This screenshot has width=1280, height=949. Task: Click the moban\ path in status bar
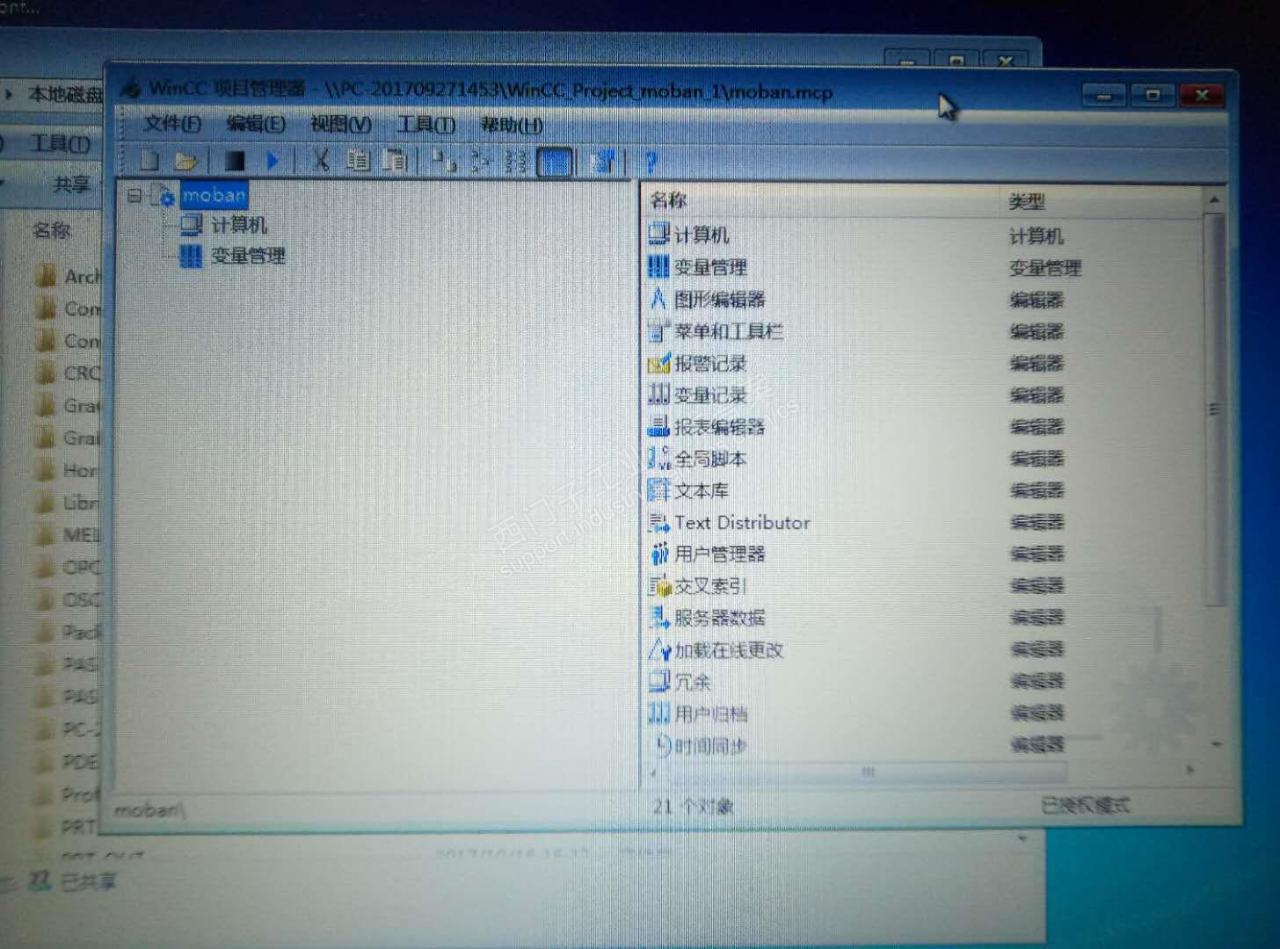point(150,810)
